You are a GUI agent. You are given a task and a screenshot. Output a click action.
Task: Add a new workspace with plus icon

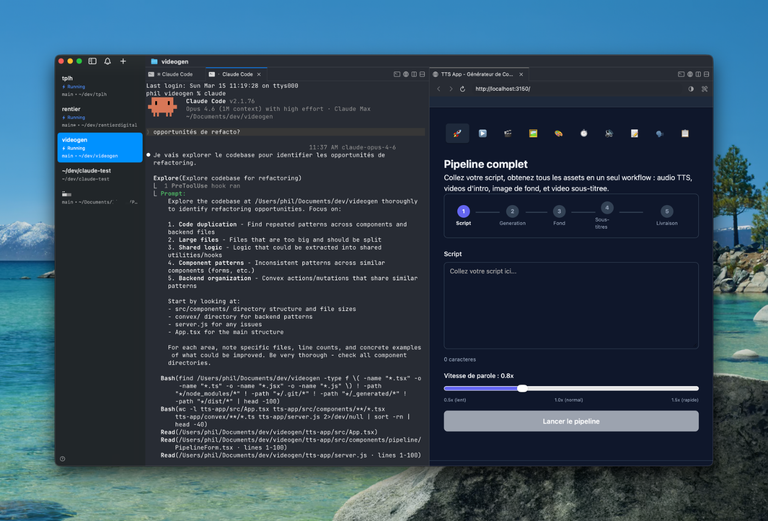123,61
